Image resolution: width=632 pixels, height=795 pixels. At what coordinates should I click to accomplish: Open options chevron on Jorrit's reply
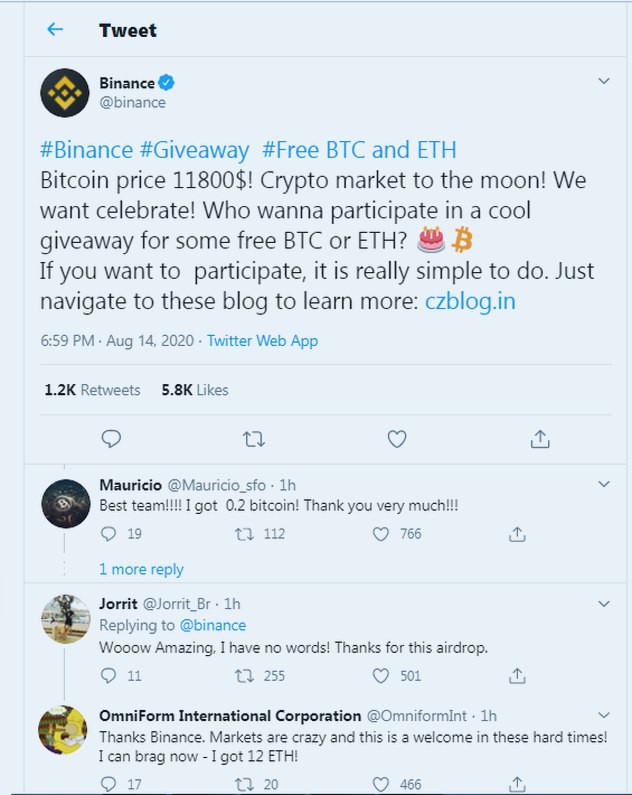[x=603, y=604]
